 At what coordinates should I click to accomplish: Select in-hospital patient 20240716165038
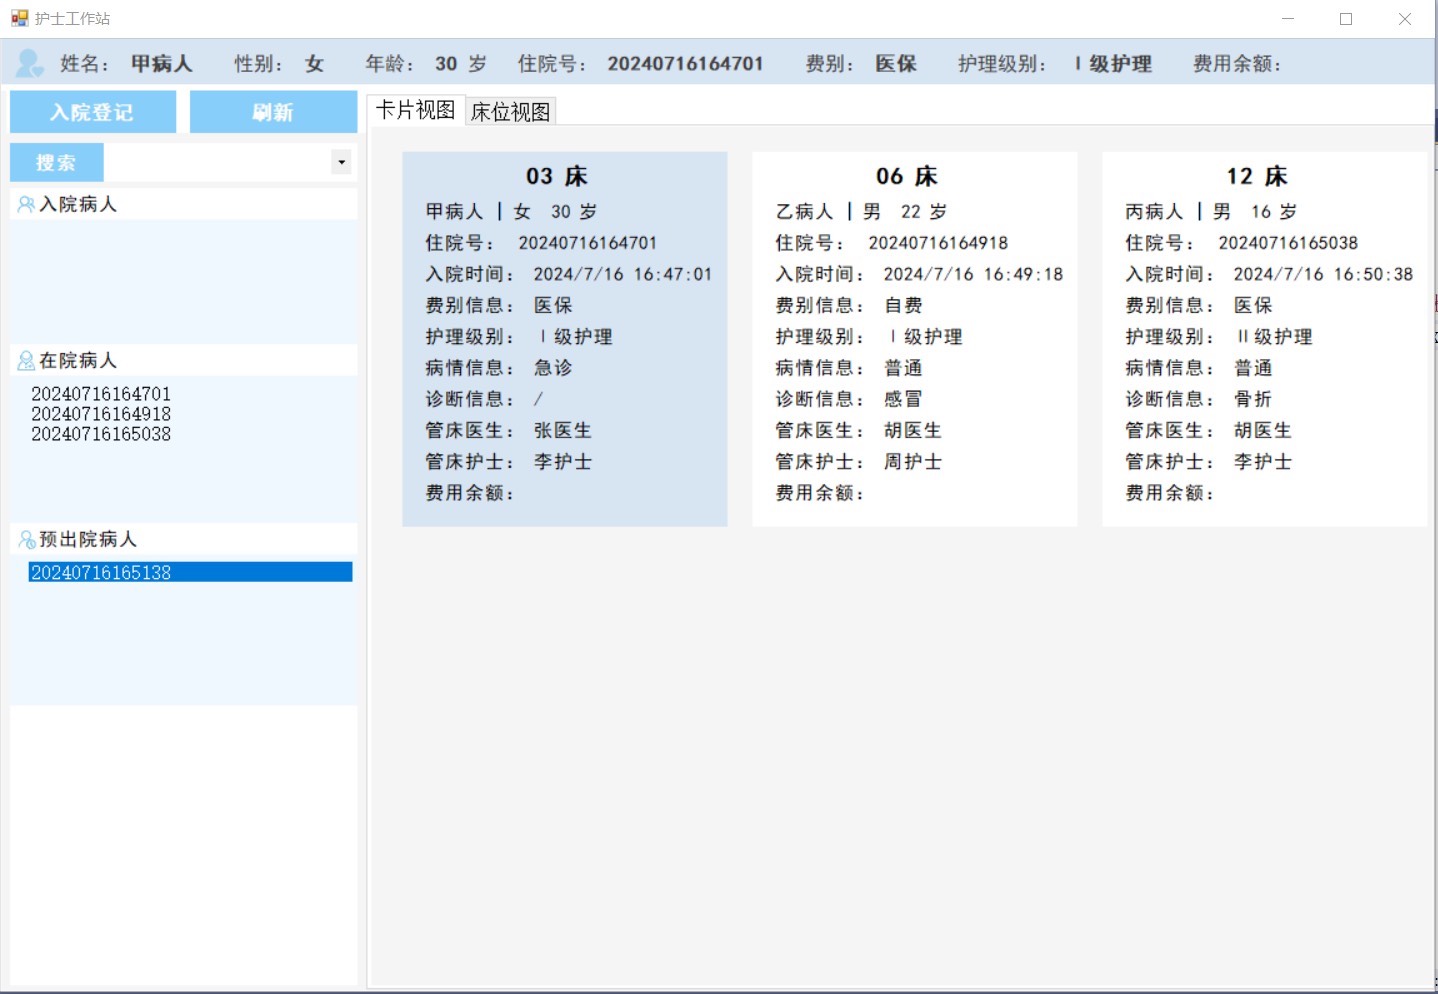pos(101,434)
